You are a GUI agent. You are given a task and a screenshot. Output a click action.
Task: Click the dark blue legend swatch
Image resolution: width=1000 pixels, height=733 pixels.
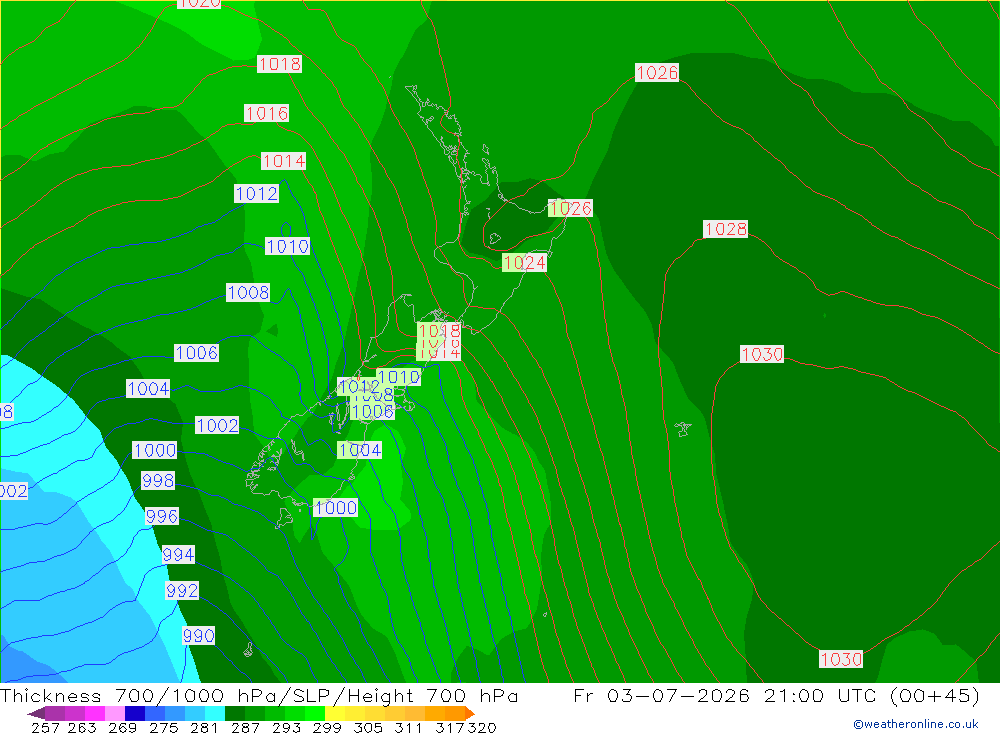coord(135,713)
